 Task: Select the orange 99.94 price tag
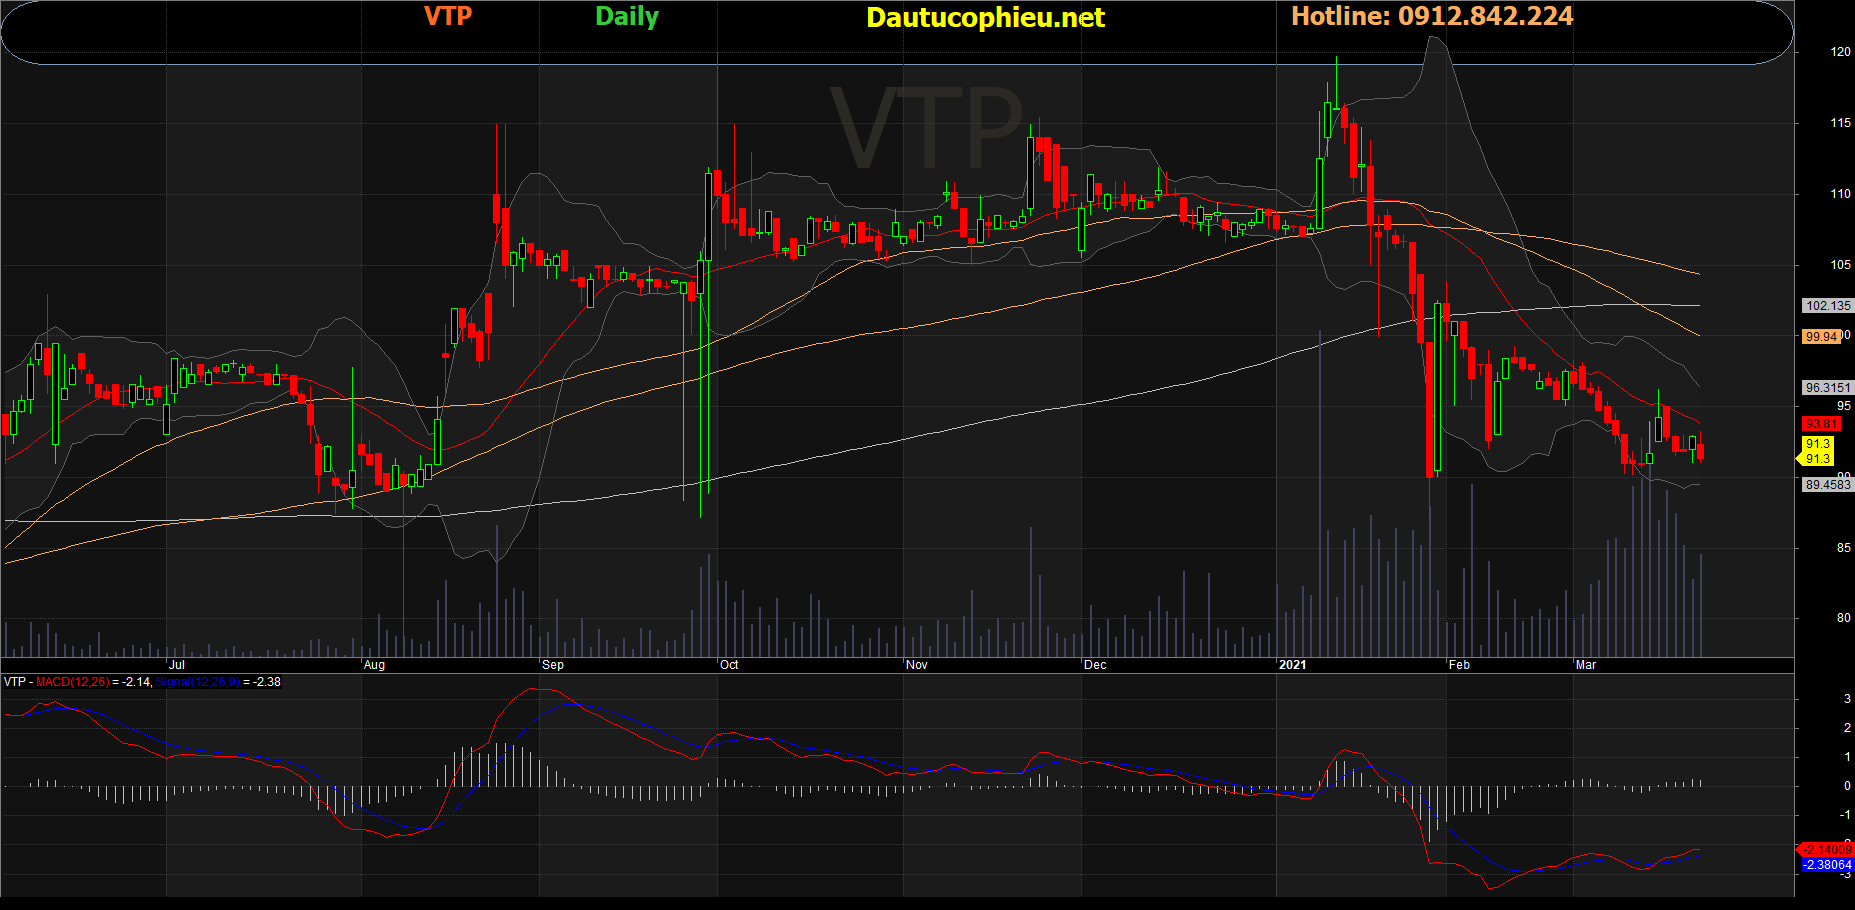(x=1821, y=337)
